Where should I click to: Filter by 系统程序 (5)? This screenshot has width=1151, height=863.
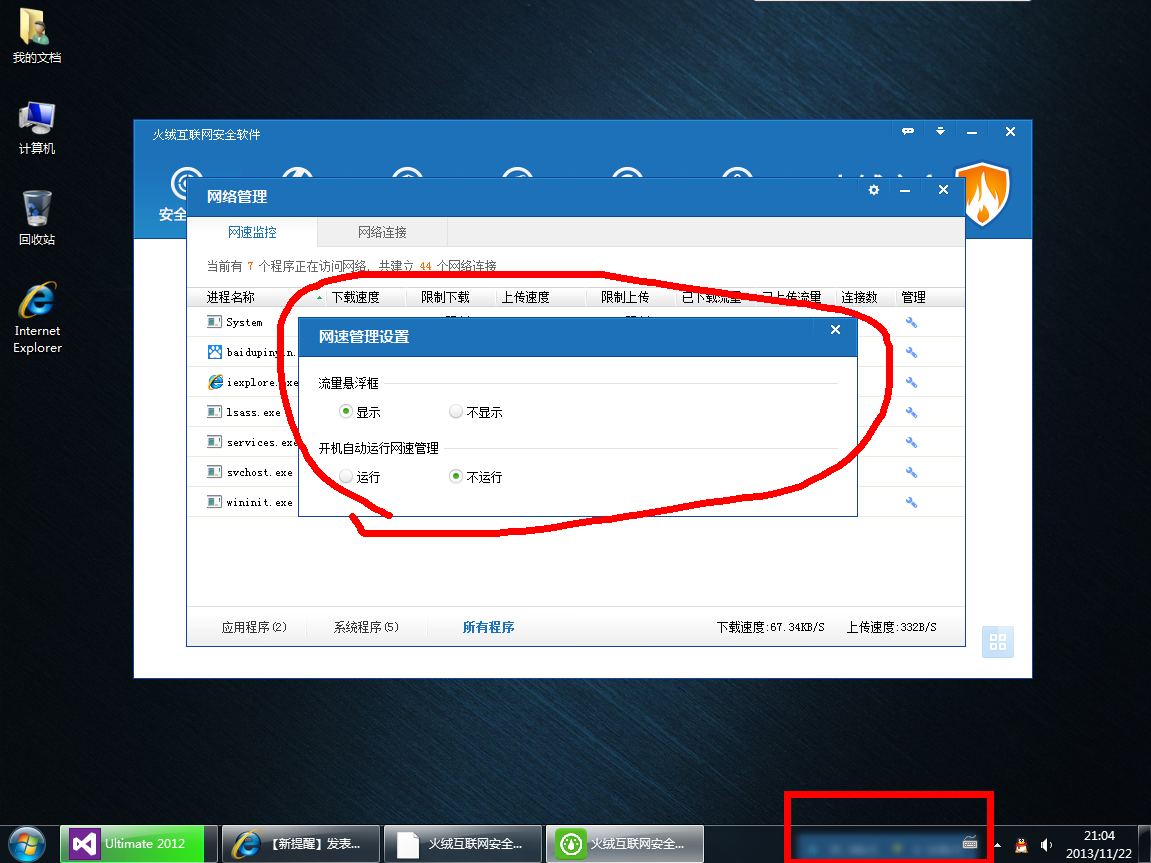[366, 627]
